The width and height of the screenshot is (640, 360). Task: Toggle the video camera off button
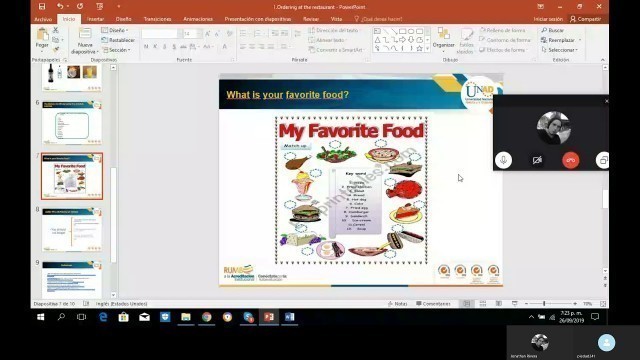click(x=537, y=160)
